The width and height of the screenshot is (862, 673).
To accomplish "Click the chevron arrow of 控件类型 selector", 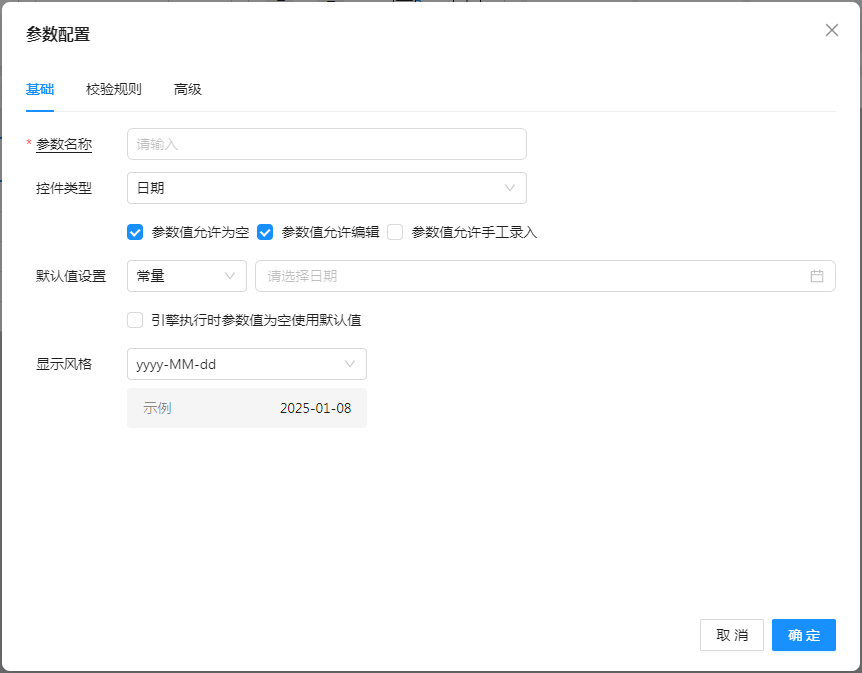I will click(510, 188).
